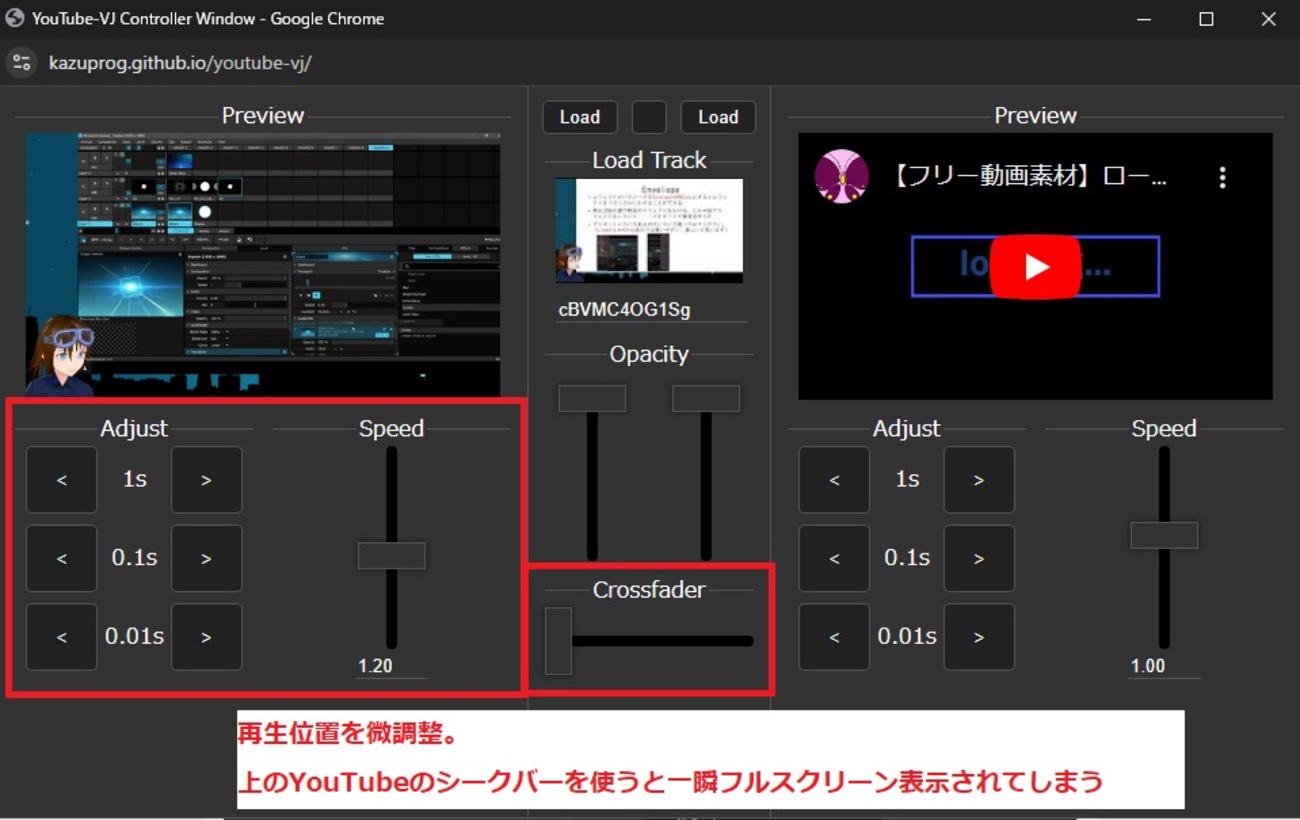Image resolution: width=1300 pixels, height=820 pixels.
Task: Step left deck forward by 0.1s
Action: 206,558
